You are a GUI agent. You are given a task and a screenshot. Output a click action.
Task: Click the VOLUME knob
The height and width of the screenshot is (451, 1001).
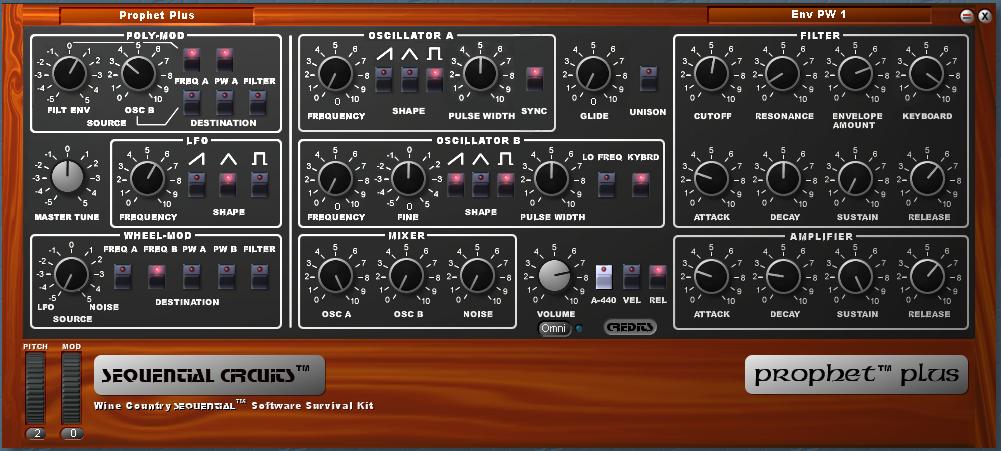pos(555,275)
